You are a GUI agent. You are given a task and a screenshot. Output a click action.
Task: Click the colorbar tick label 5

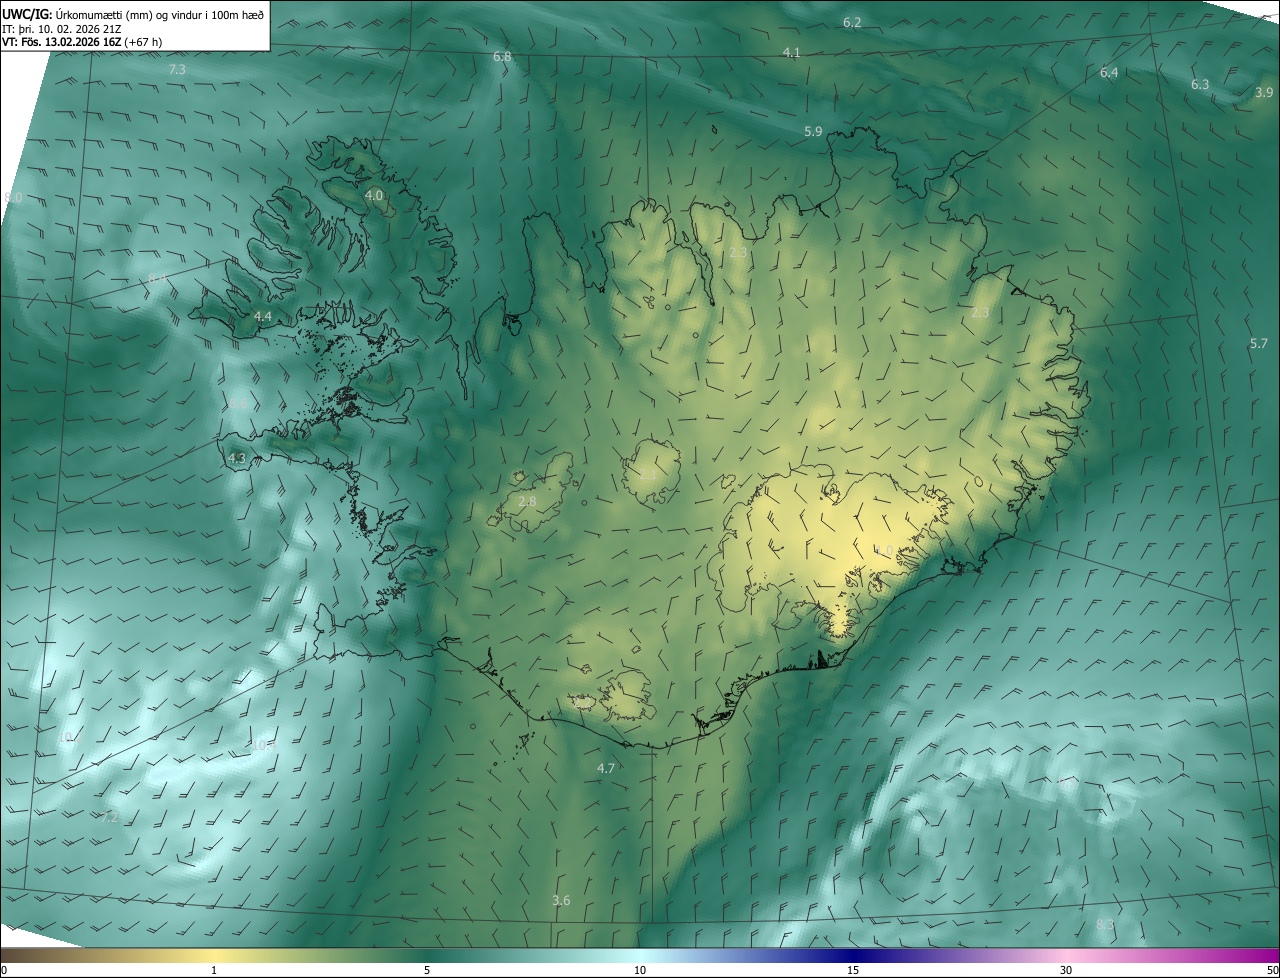[427, 970]
